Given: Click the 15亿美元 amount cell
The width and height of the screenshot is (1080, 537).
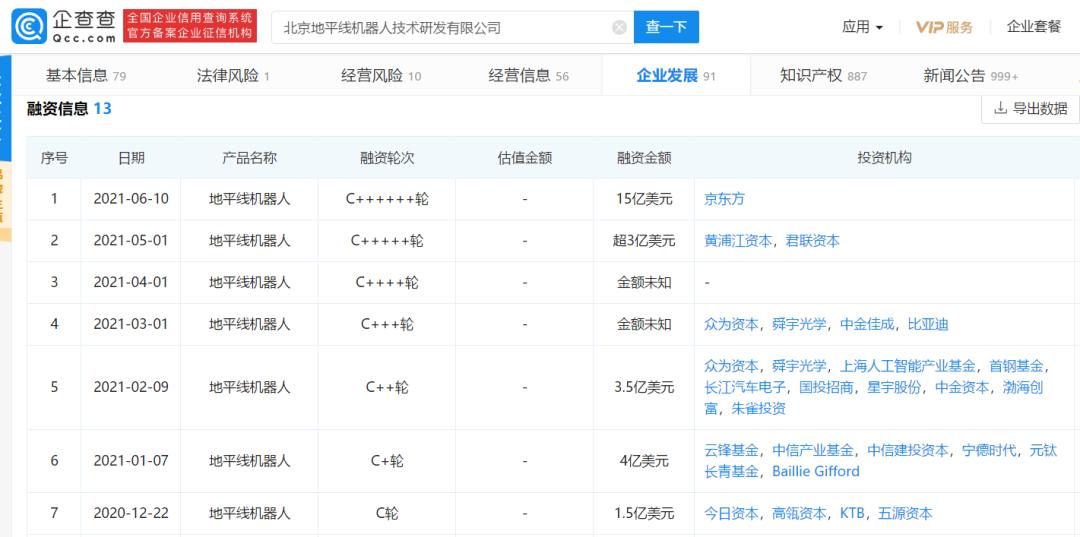Looking at the screenshot, I should (644, 200).
